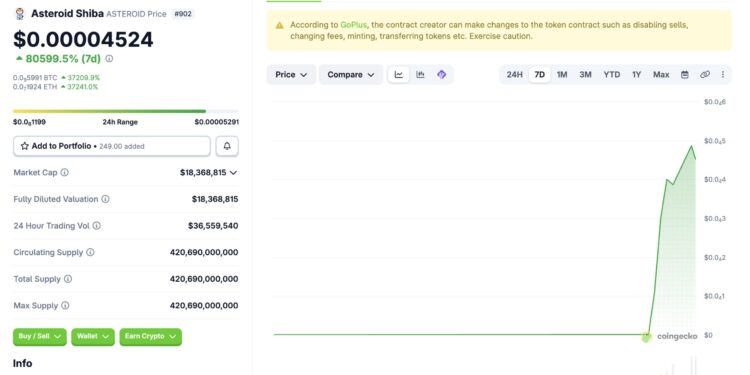
Task: Click the Circulating Supply 420,690,000,000 value
Action: click(x=204, y=252)
